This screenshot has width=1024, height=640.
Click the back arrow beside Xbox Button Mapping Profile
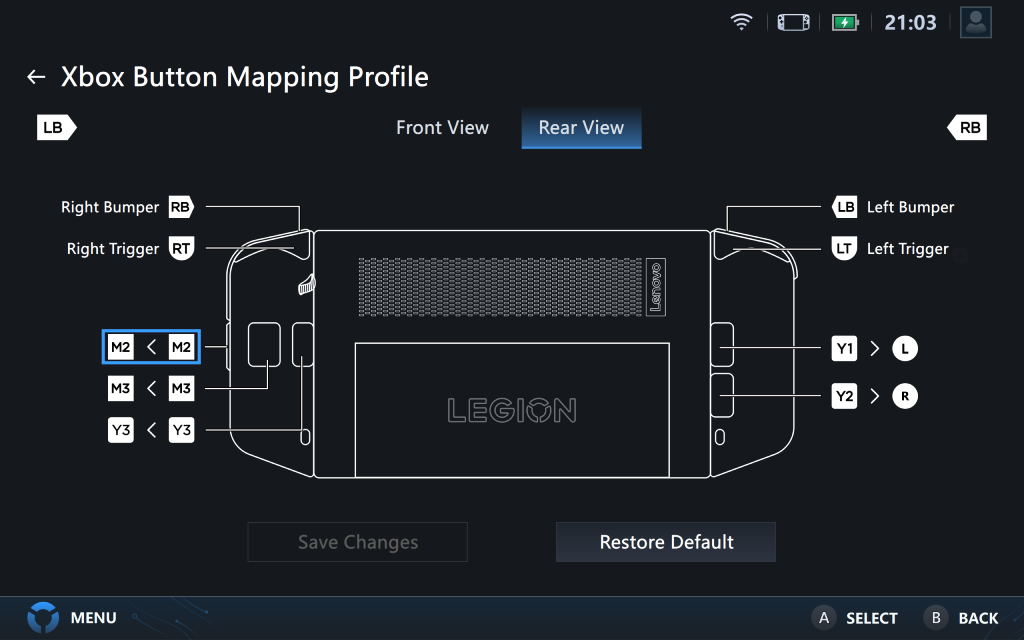point(36,77)
